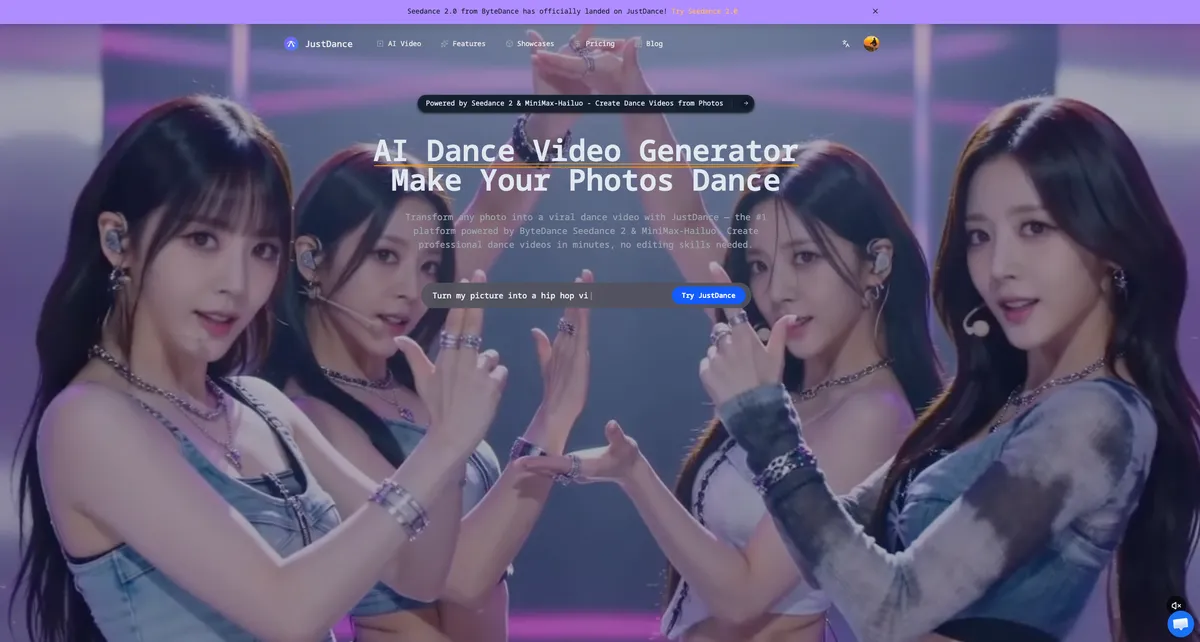Dismiss the Seedance 2.0 announcement banner
This screenshot has height=642, width=1200.
click(x=875, y=11)
